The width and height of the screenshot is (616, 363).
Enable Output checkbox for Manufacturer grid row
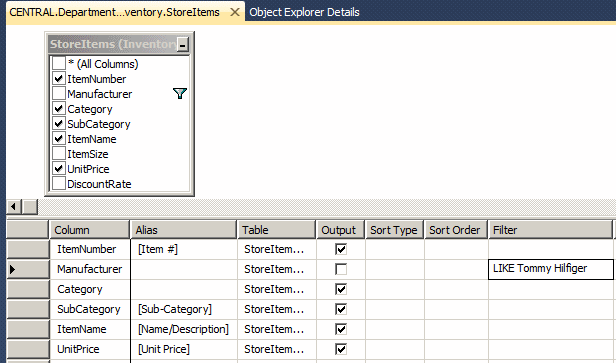pyautogui.click(x=341, y=269)
